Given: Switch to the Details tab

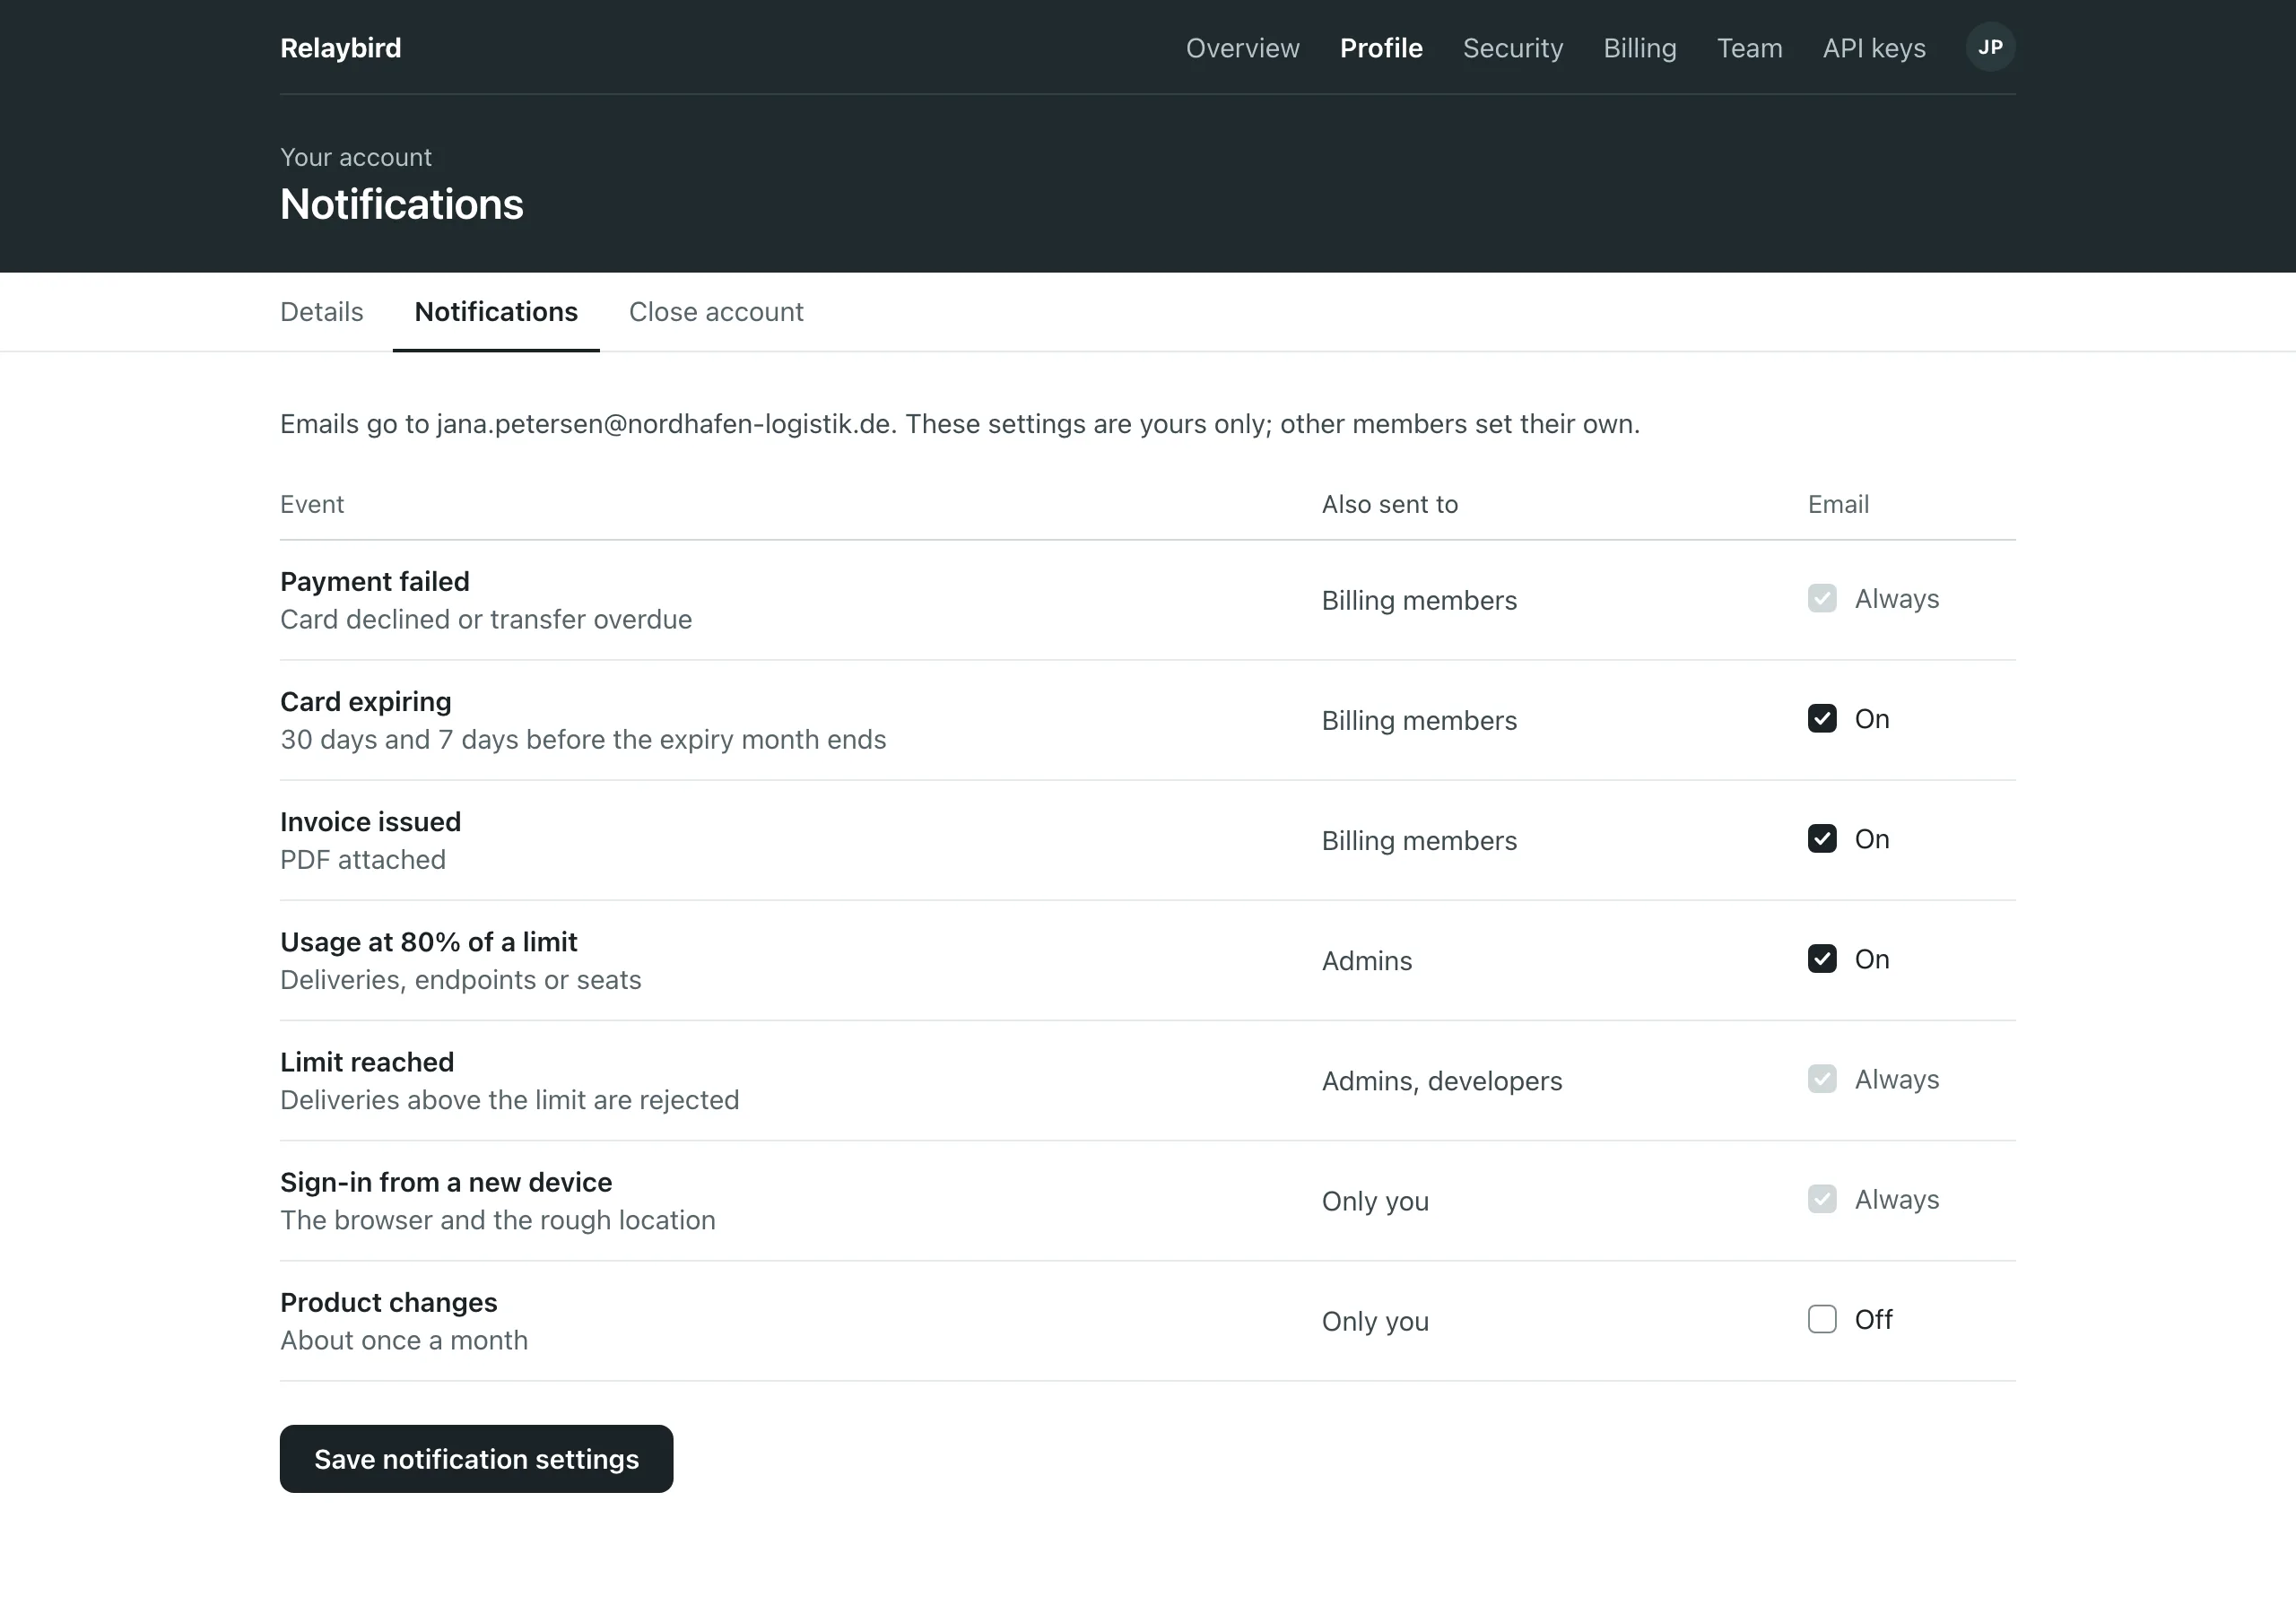Looking at the screenshot, I should click(322, 312).
